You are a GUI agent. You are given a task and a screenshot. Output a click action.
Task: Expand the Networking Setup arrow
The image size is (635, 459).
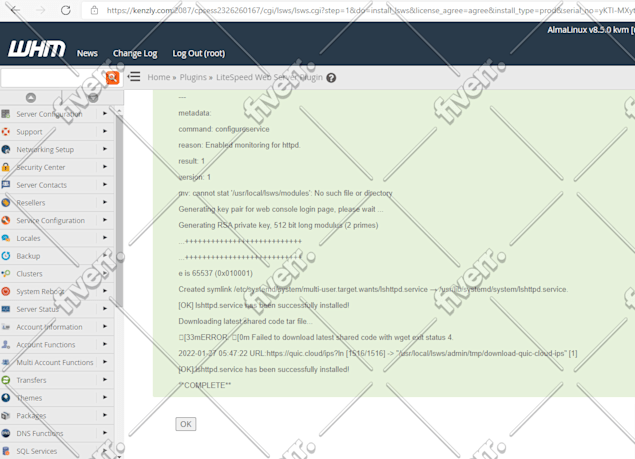(105, 149)
